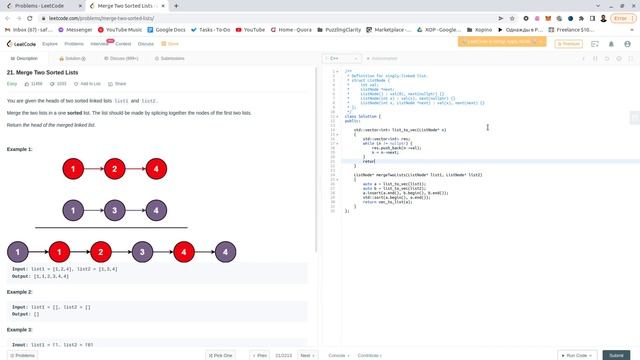Click the Error profile button in Chrome

coord(623,18)
